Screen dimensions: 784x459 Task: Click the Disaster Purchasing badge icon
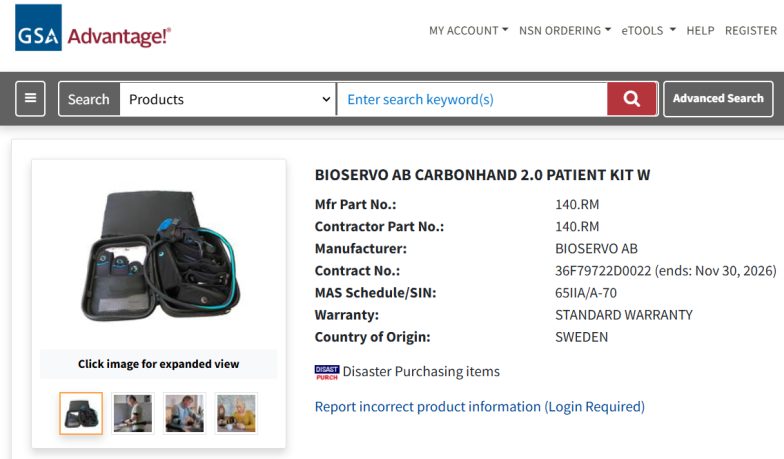326,372
